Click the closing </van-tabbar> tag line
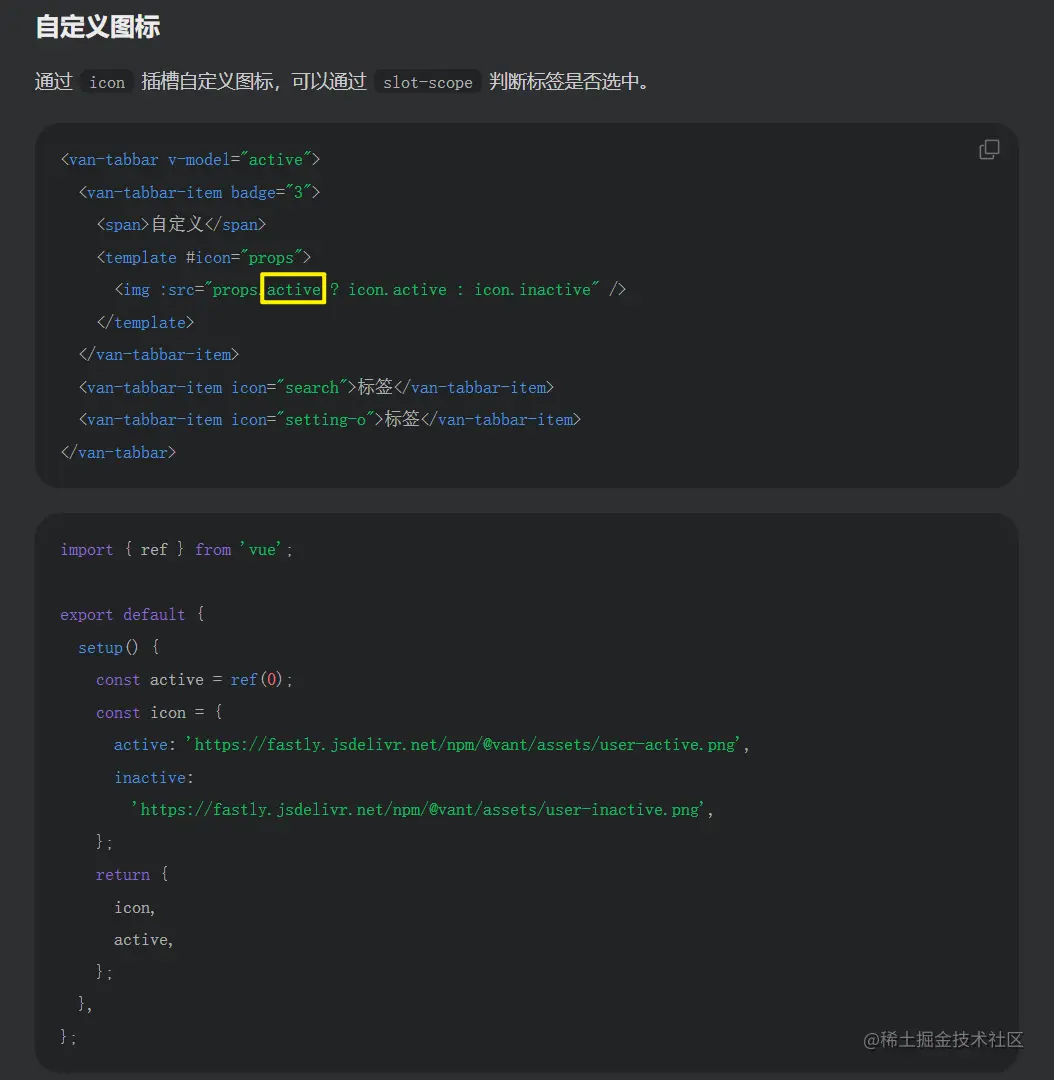 click(x=118, y=453)
